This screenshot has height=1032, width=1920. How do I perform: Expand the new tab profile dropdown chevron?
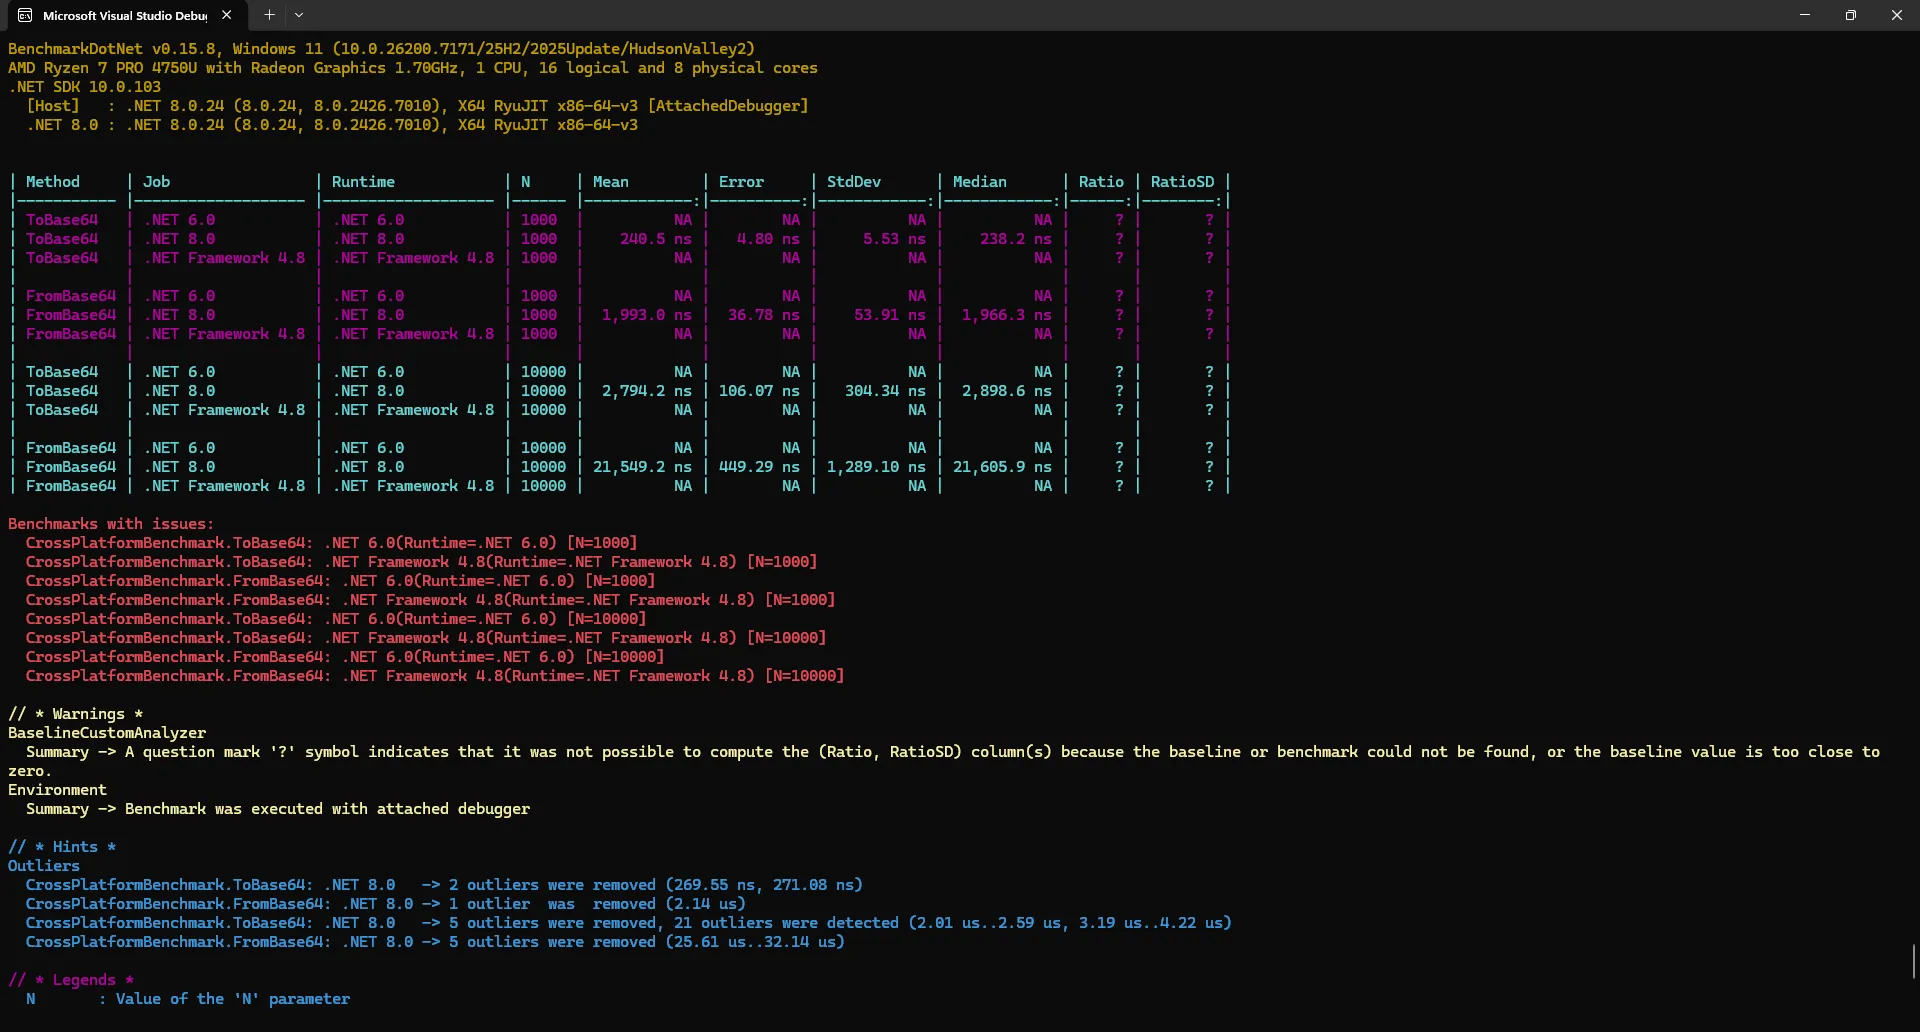coord(299,15)
